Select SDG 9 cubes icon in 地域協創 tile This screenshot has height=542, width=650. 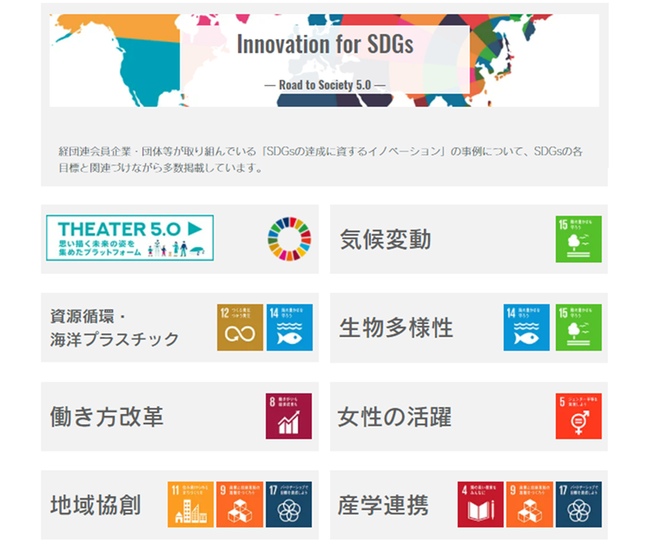240,504
